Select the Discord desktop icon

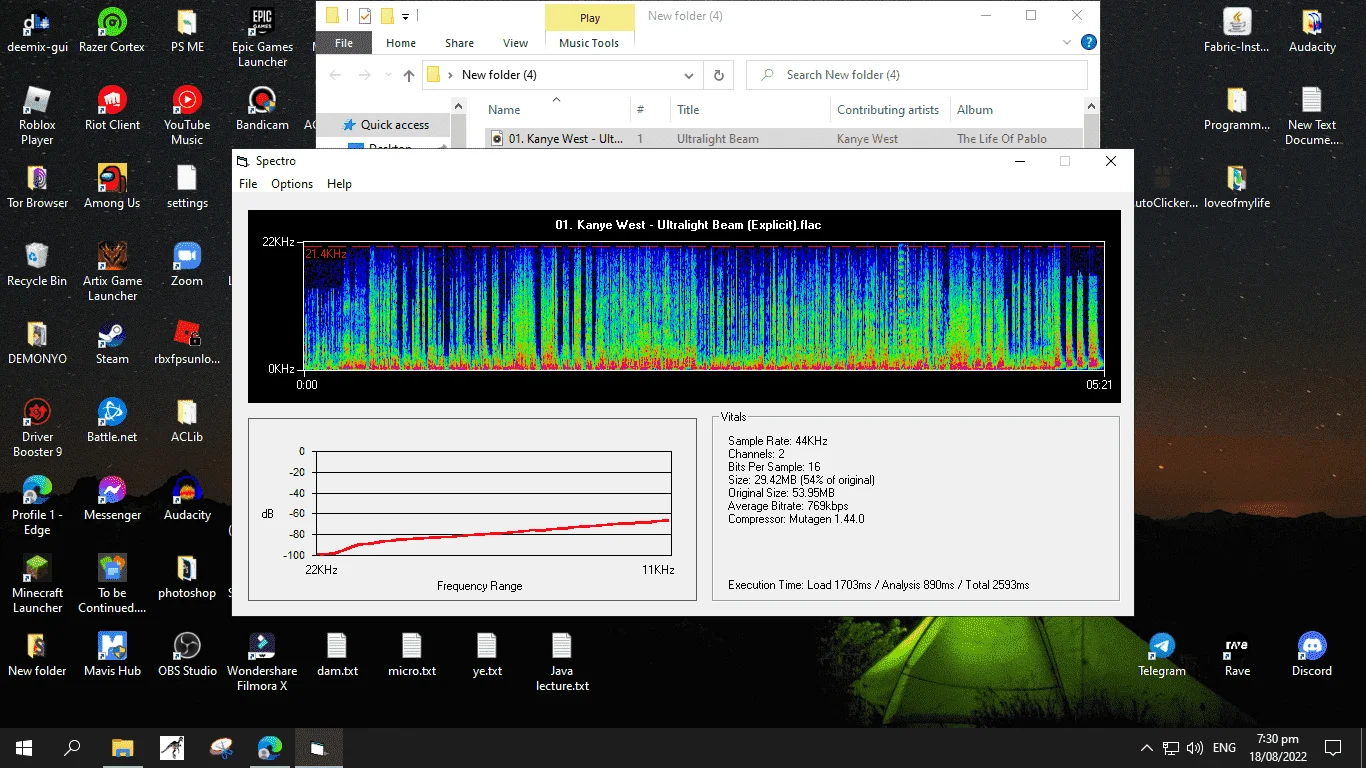[x=1312, y=654]
